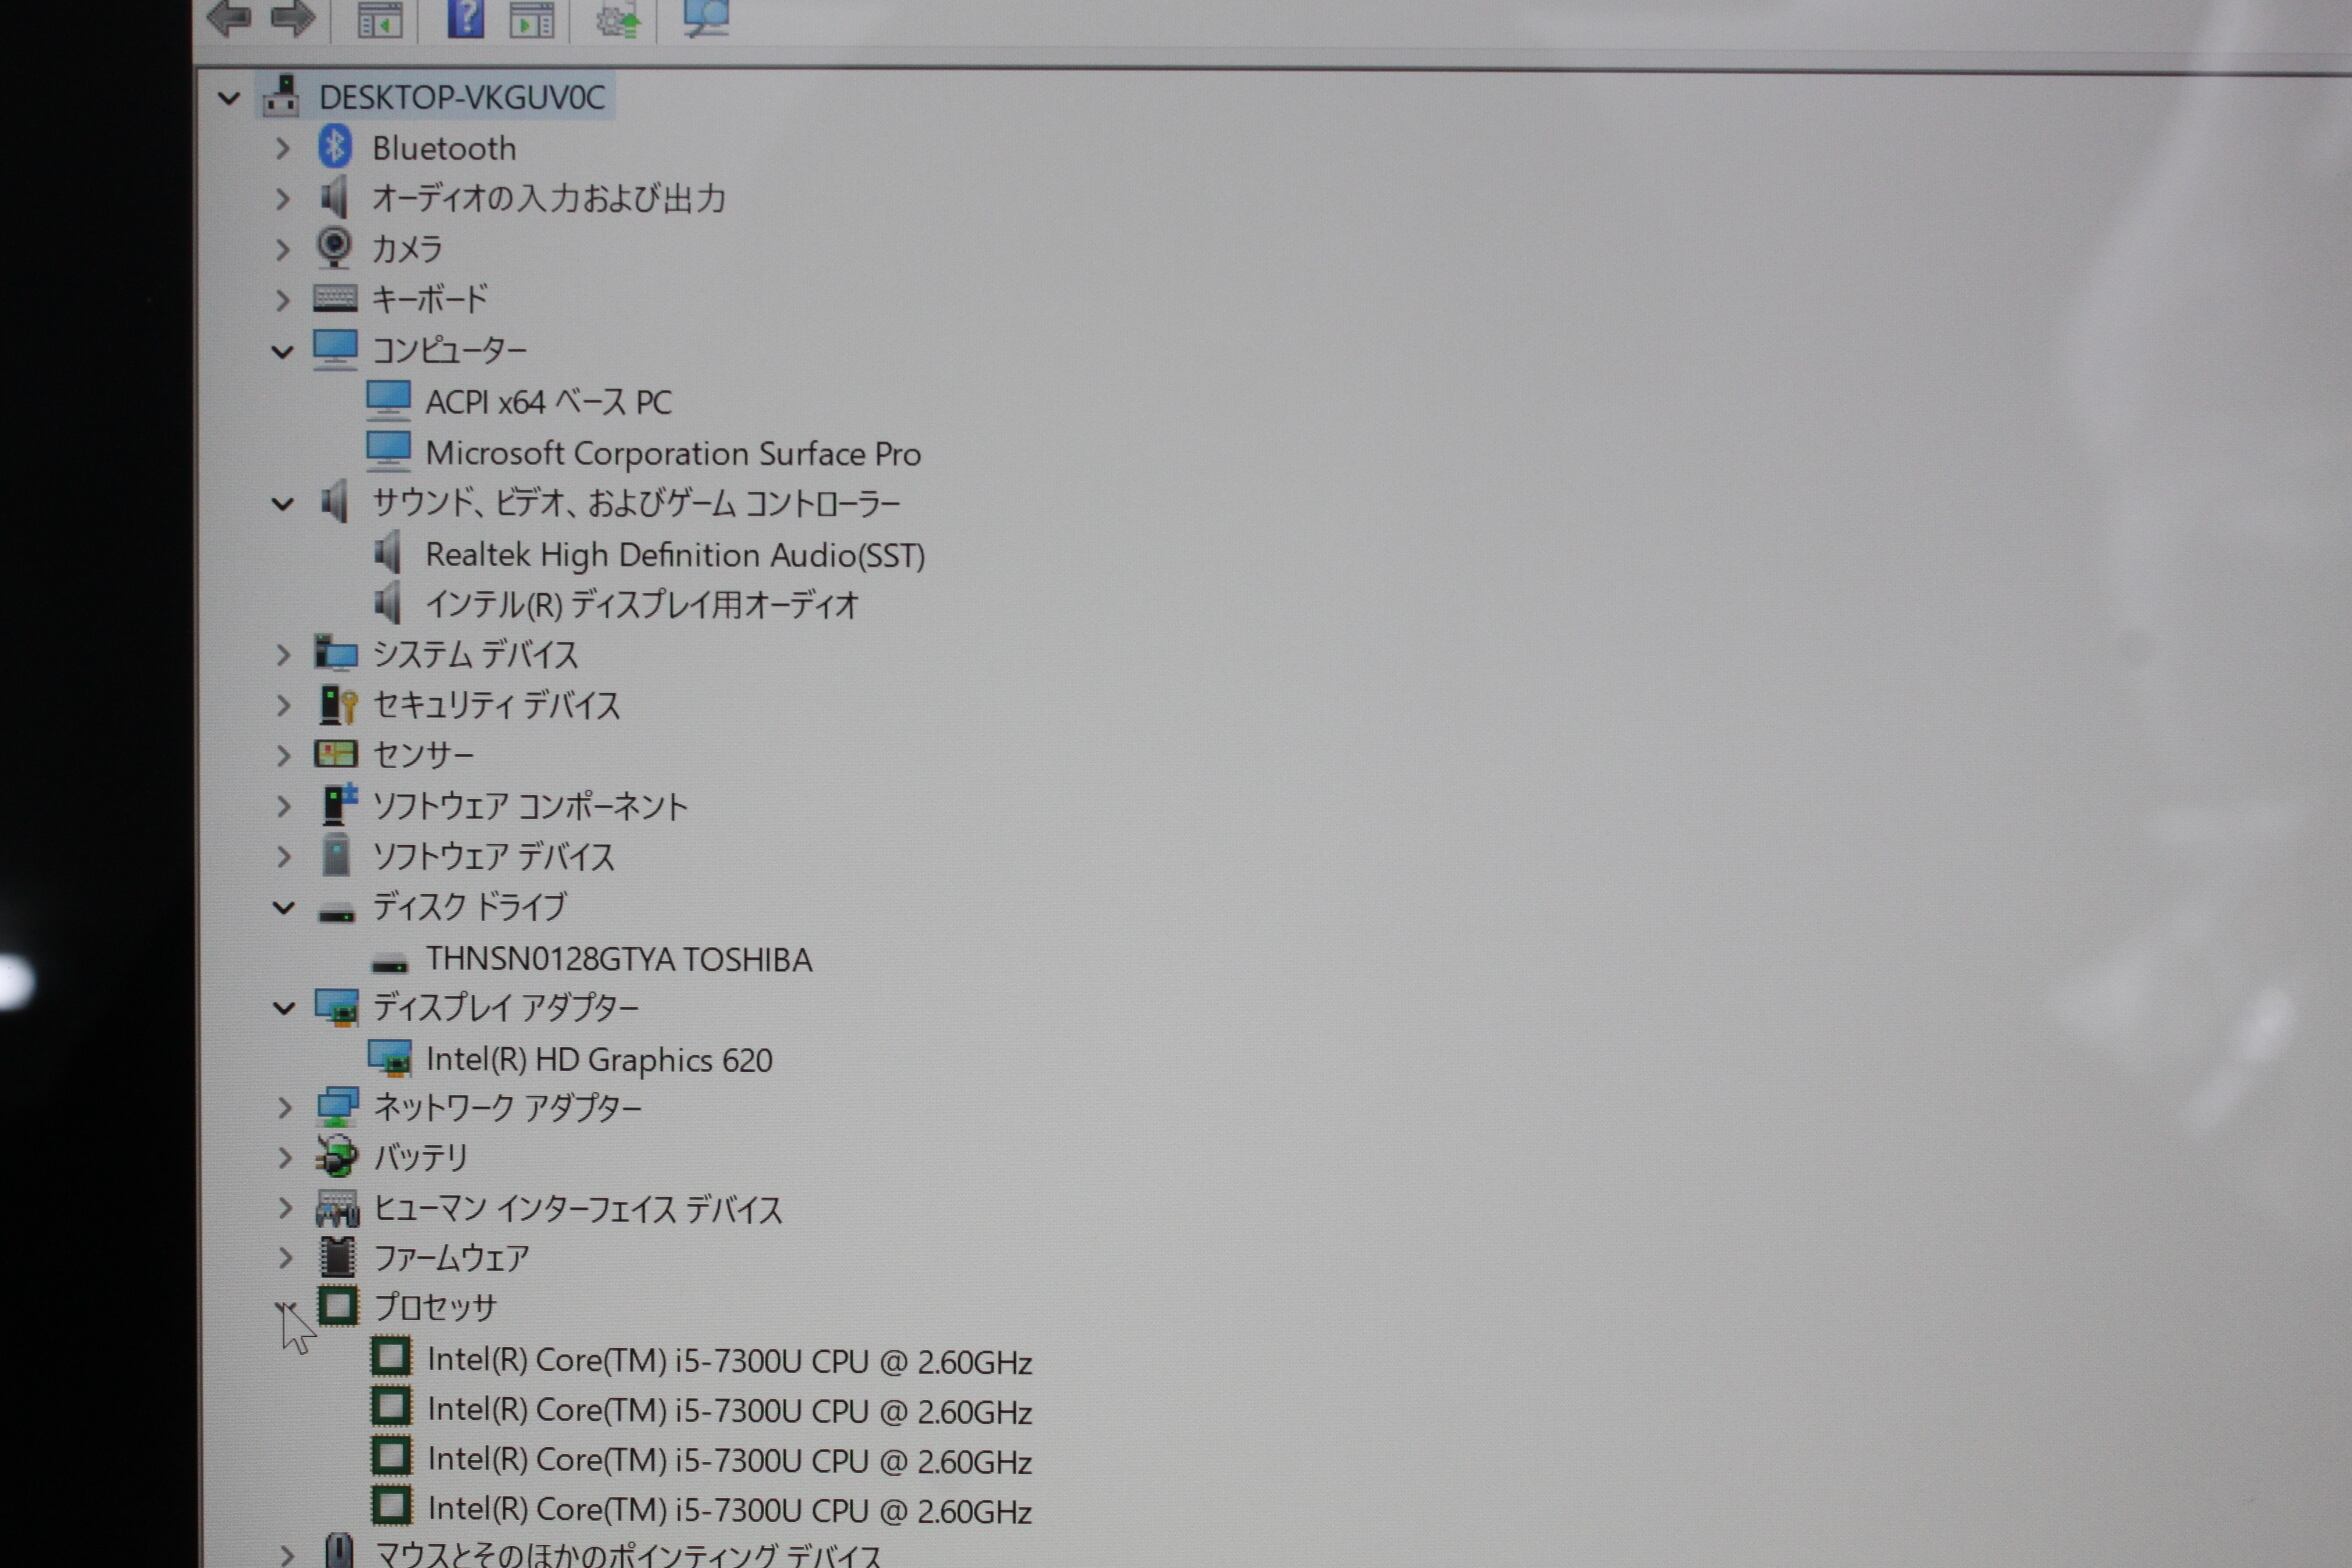Collapse the ディスプレイ アダプター node
2352x1568 pixels.
click(284, 1008)
